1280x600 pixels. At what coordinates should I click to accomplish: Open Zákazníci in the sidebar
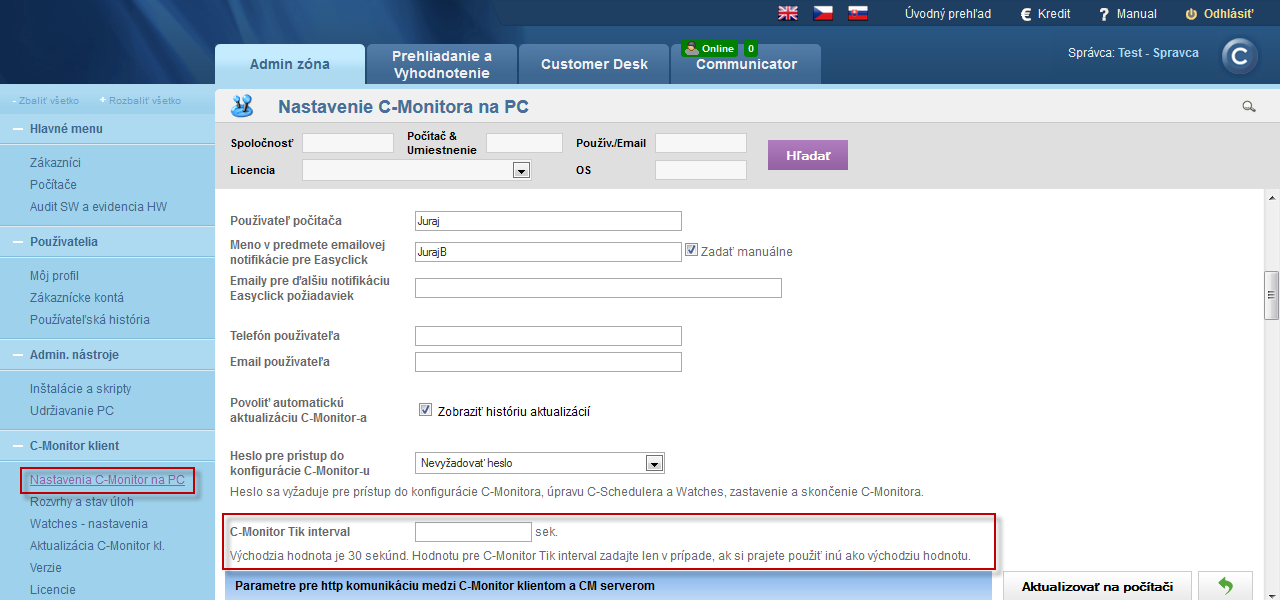click(55, 163)
